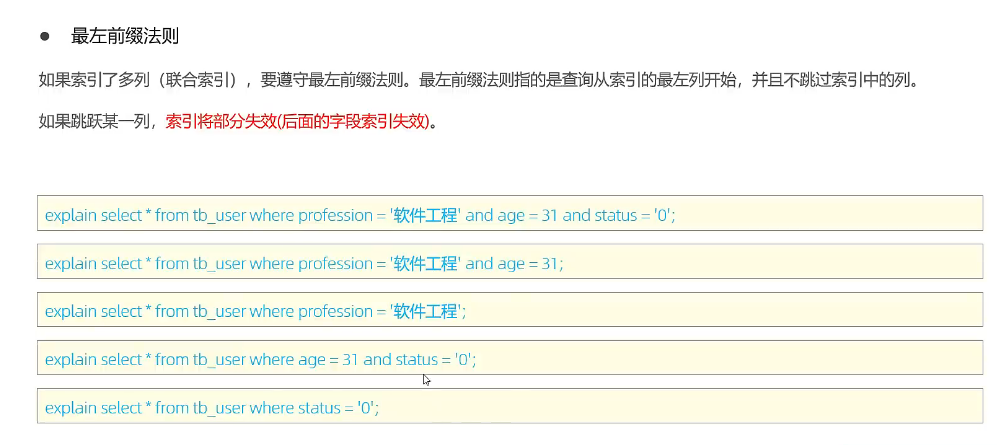Click '软件工程' in the second query
Screen dimensions: 997x445
[x=424, y=263]
